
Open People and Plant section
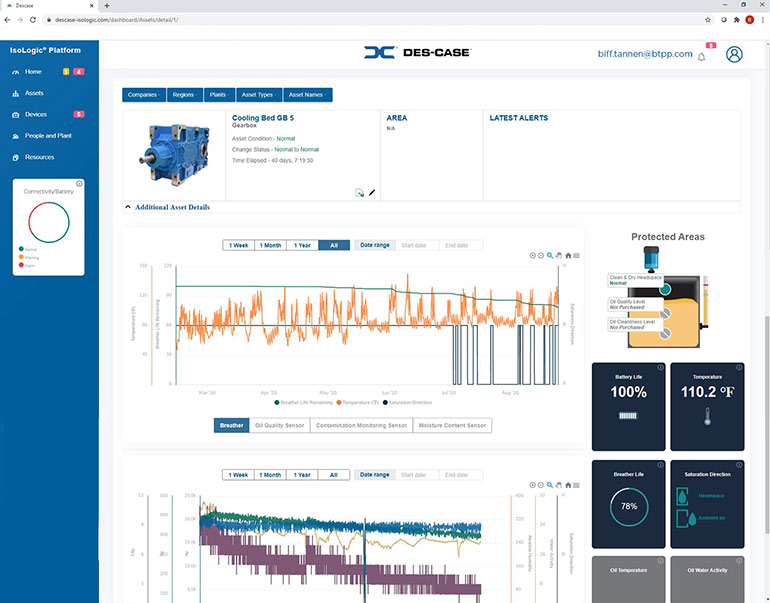point(48,136)
